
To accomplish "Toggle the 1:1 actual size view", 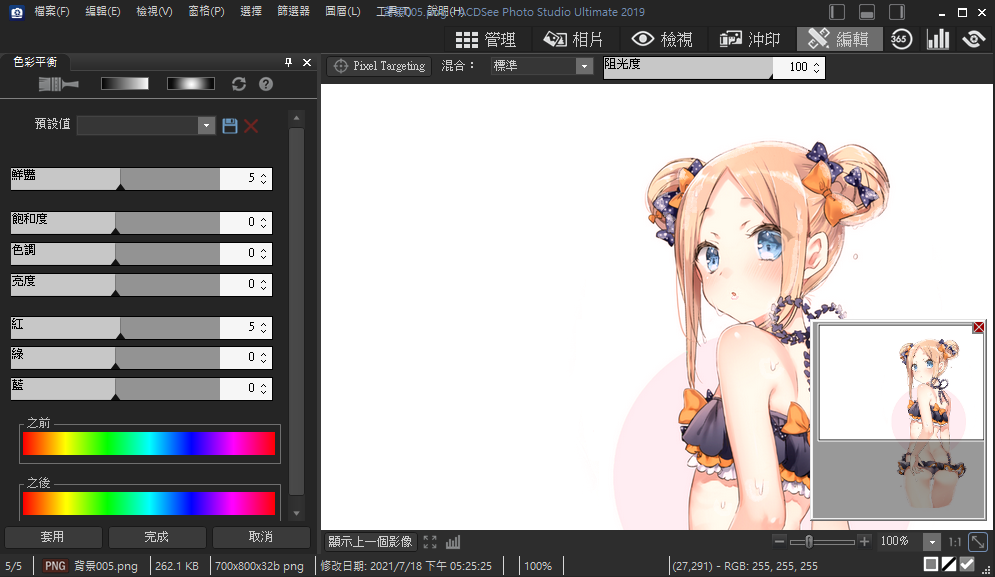I will coord(954,541).
